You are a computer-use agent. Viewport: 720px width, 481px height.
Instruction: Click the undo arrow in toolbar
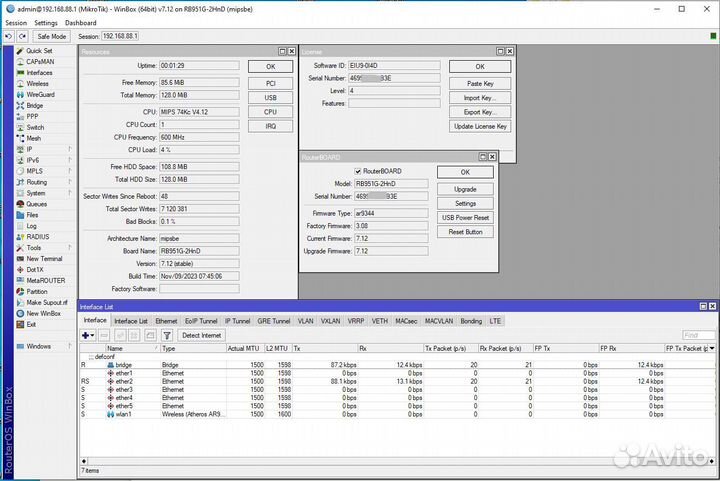coord(8,36)
